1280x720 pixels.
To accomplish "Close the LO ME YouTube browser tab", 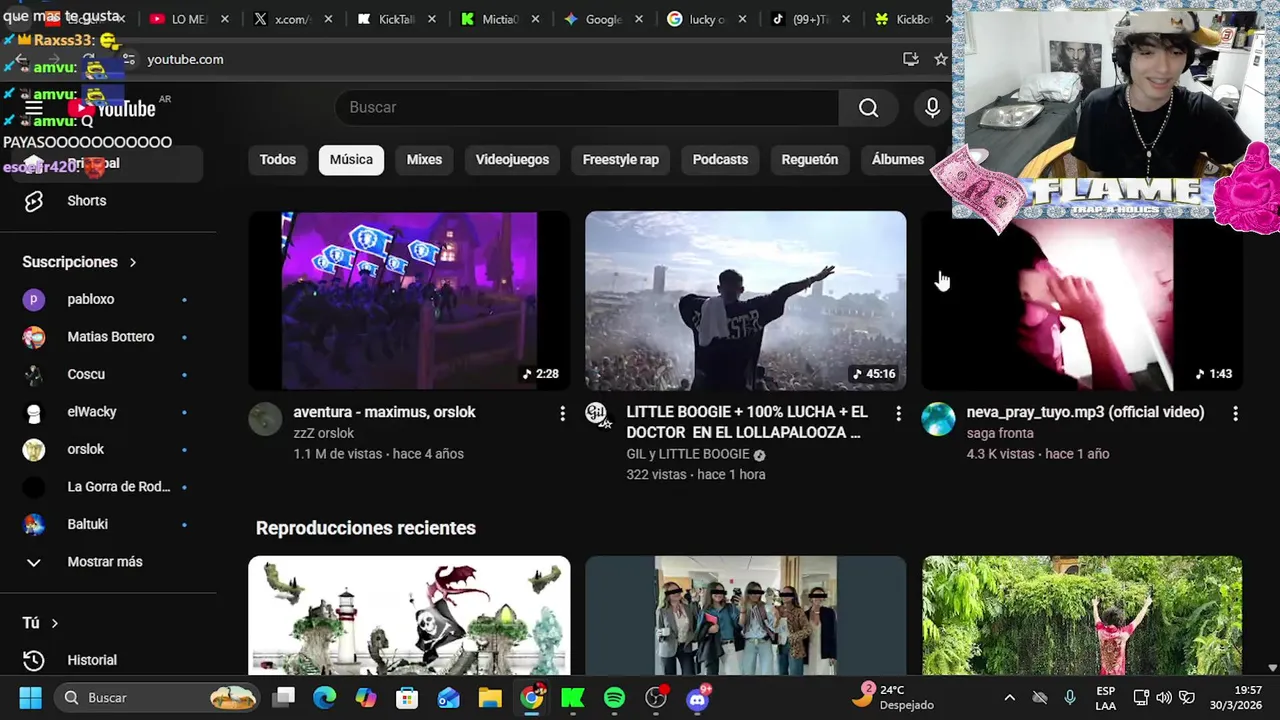I will (x=224, y=19).
